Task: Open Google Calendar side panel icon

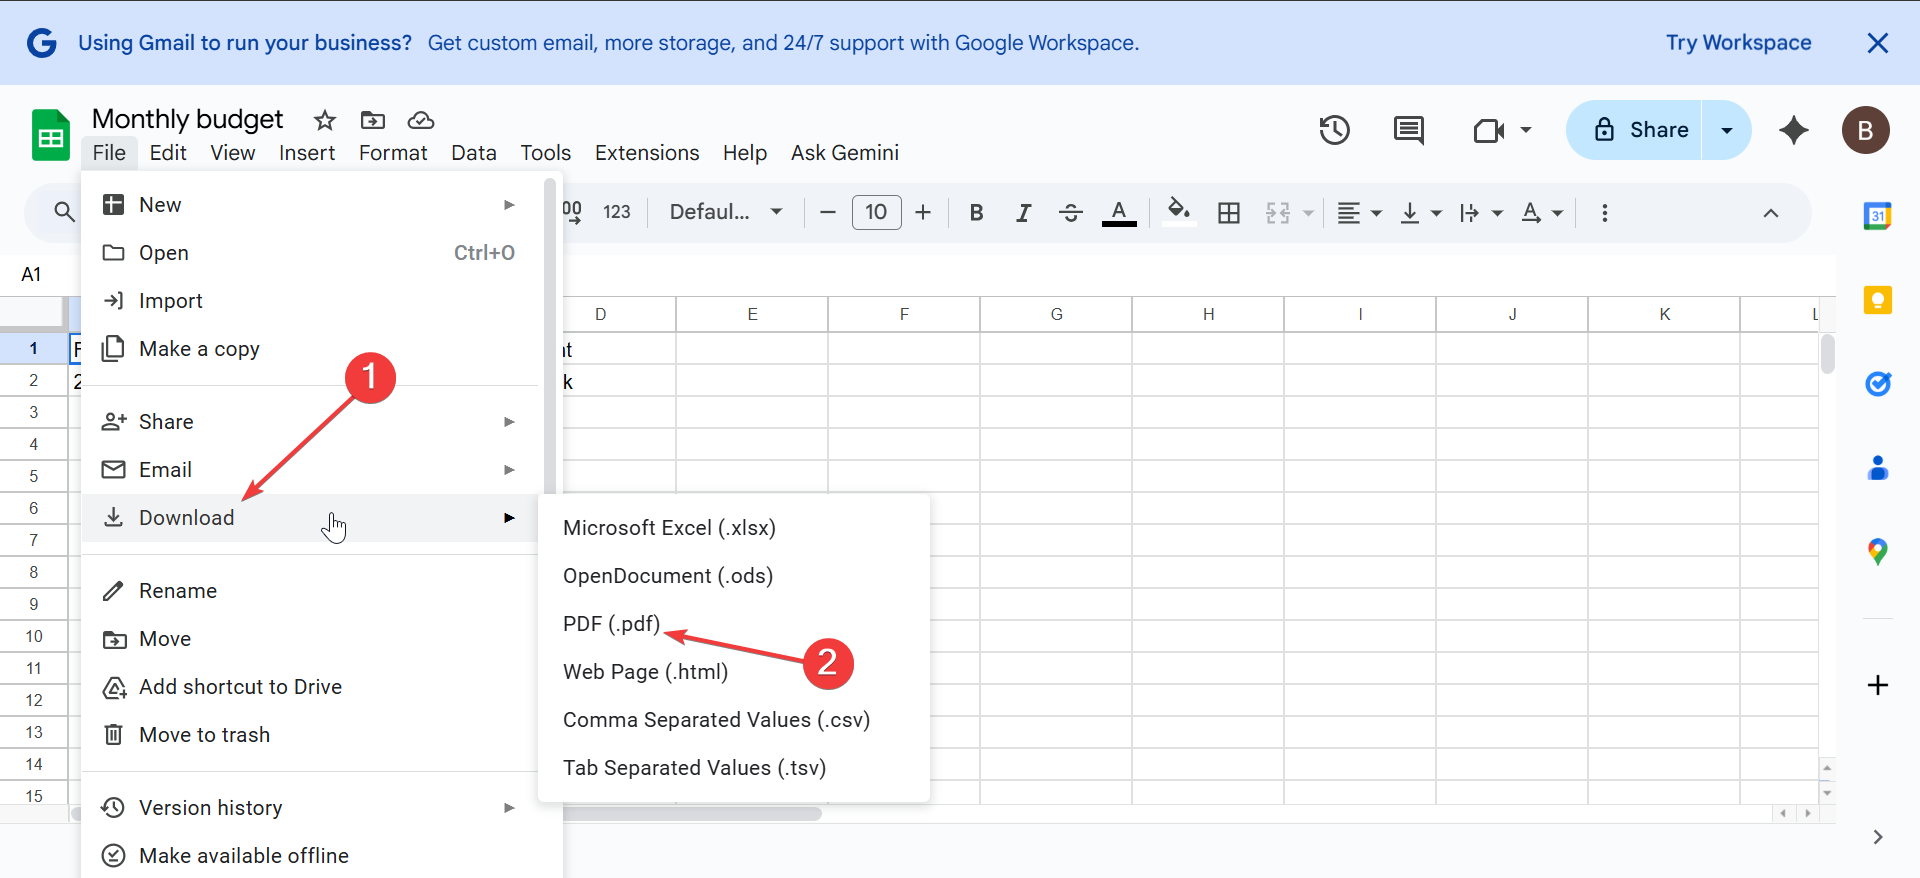Action: tap(1877, 215)
